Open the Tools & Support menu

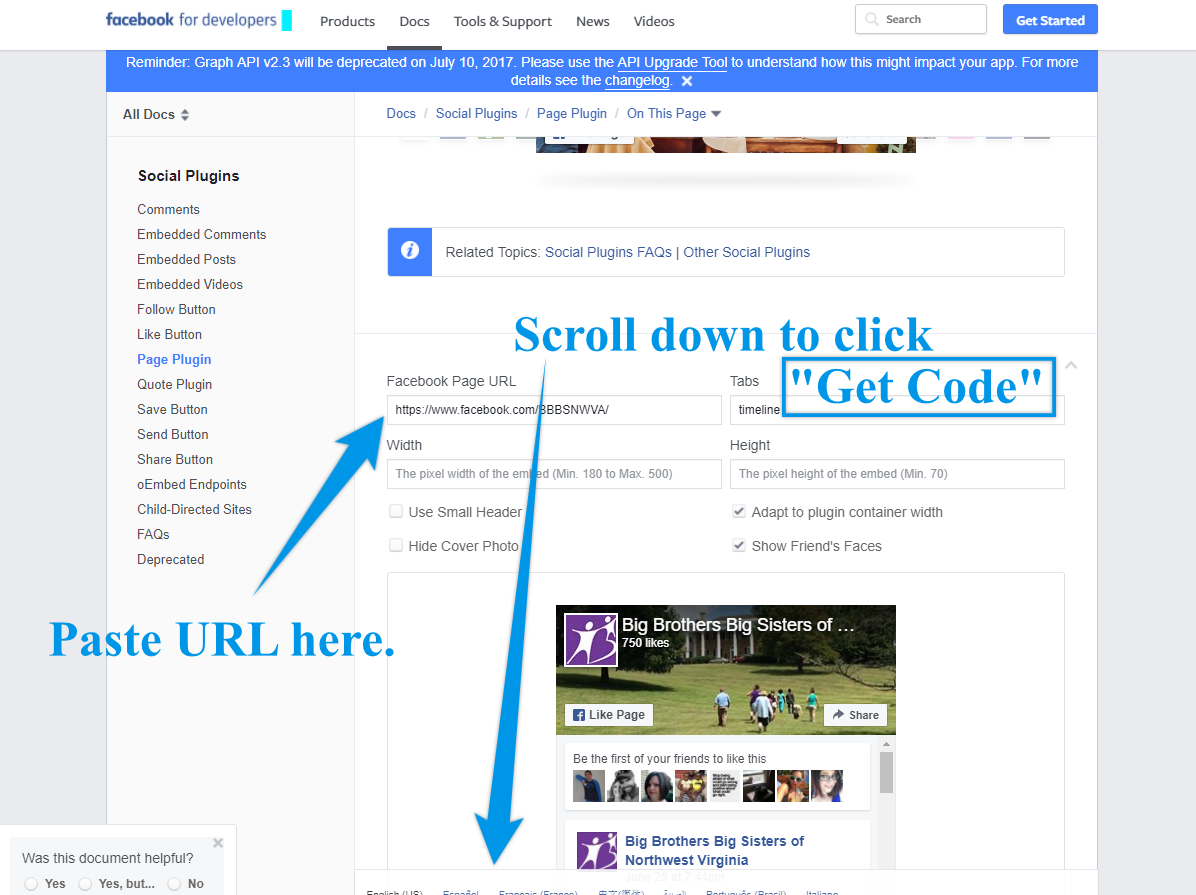click(x=503, y=21)
